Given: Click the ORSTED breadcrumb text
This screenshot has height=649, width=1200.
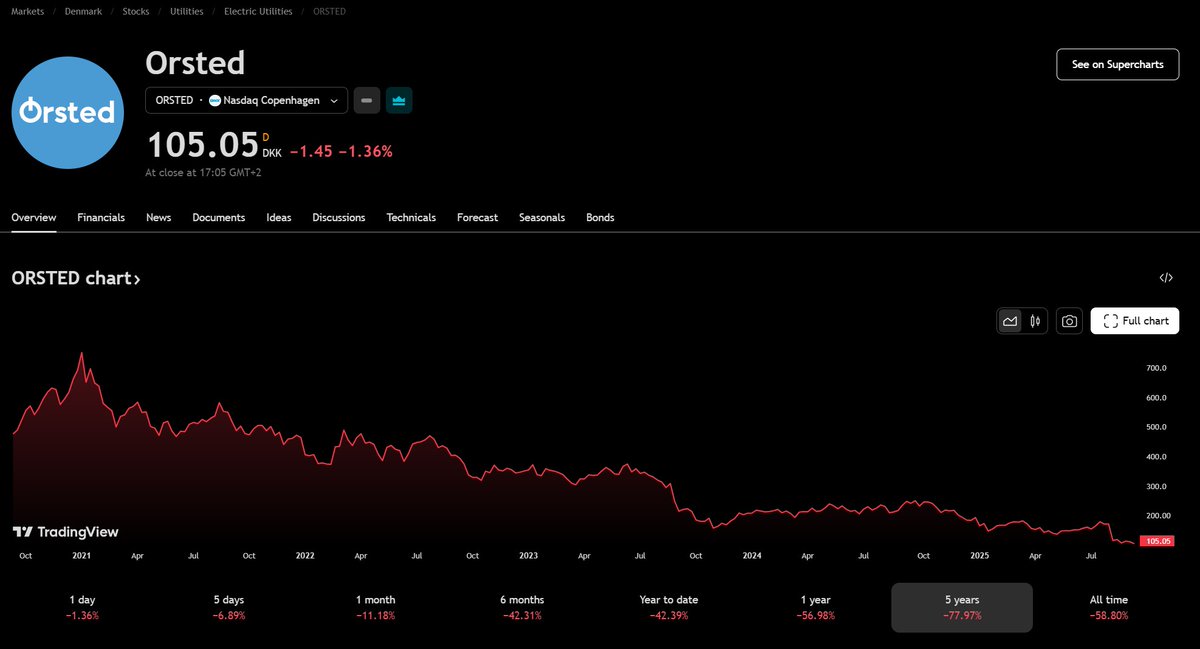Looking at the screenshot, I should point(330,11).
